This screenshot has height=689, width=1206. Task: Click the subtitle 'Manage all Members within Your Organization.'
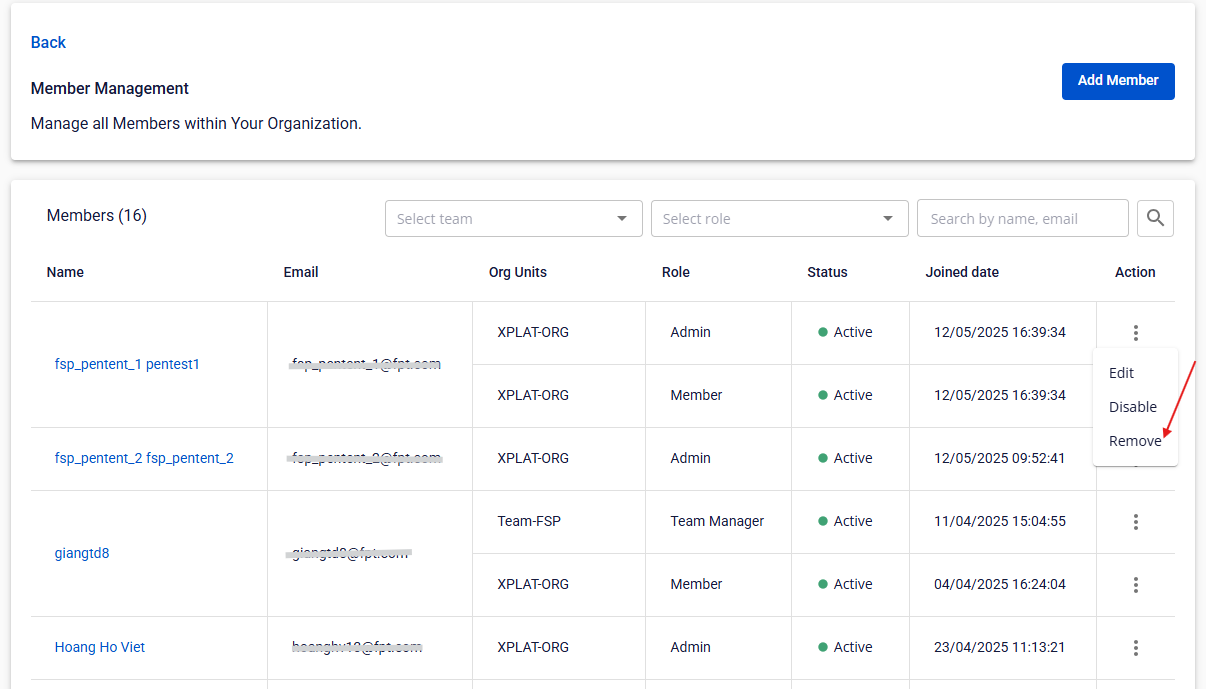click(x=196, y=125)
